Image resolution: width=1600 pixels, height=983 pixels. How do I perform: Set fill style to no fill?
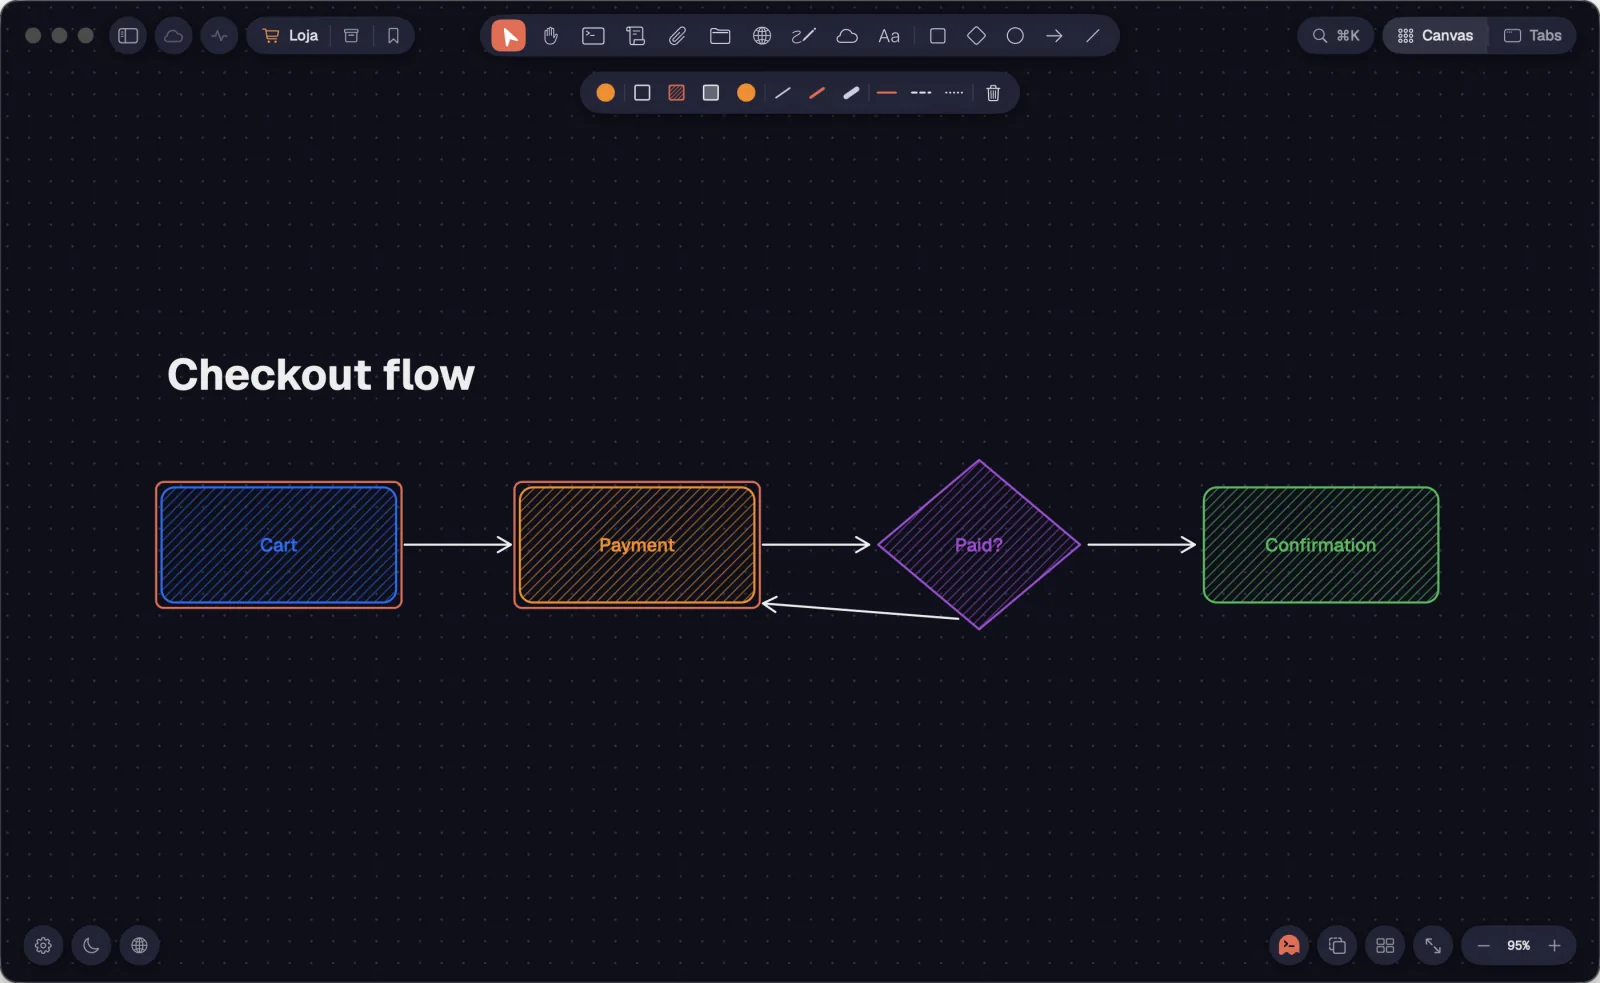(x=643, y=93)
